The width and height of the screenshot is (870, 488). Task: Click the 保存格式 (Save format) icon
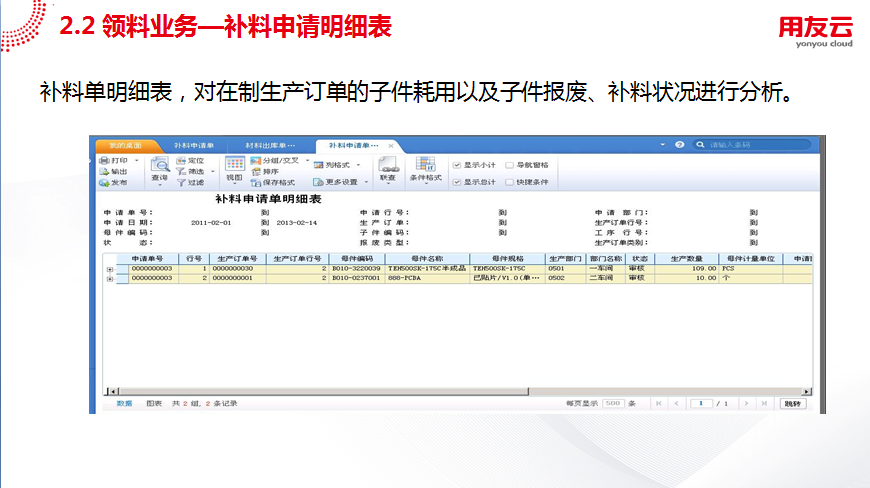tap(256, 182)
